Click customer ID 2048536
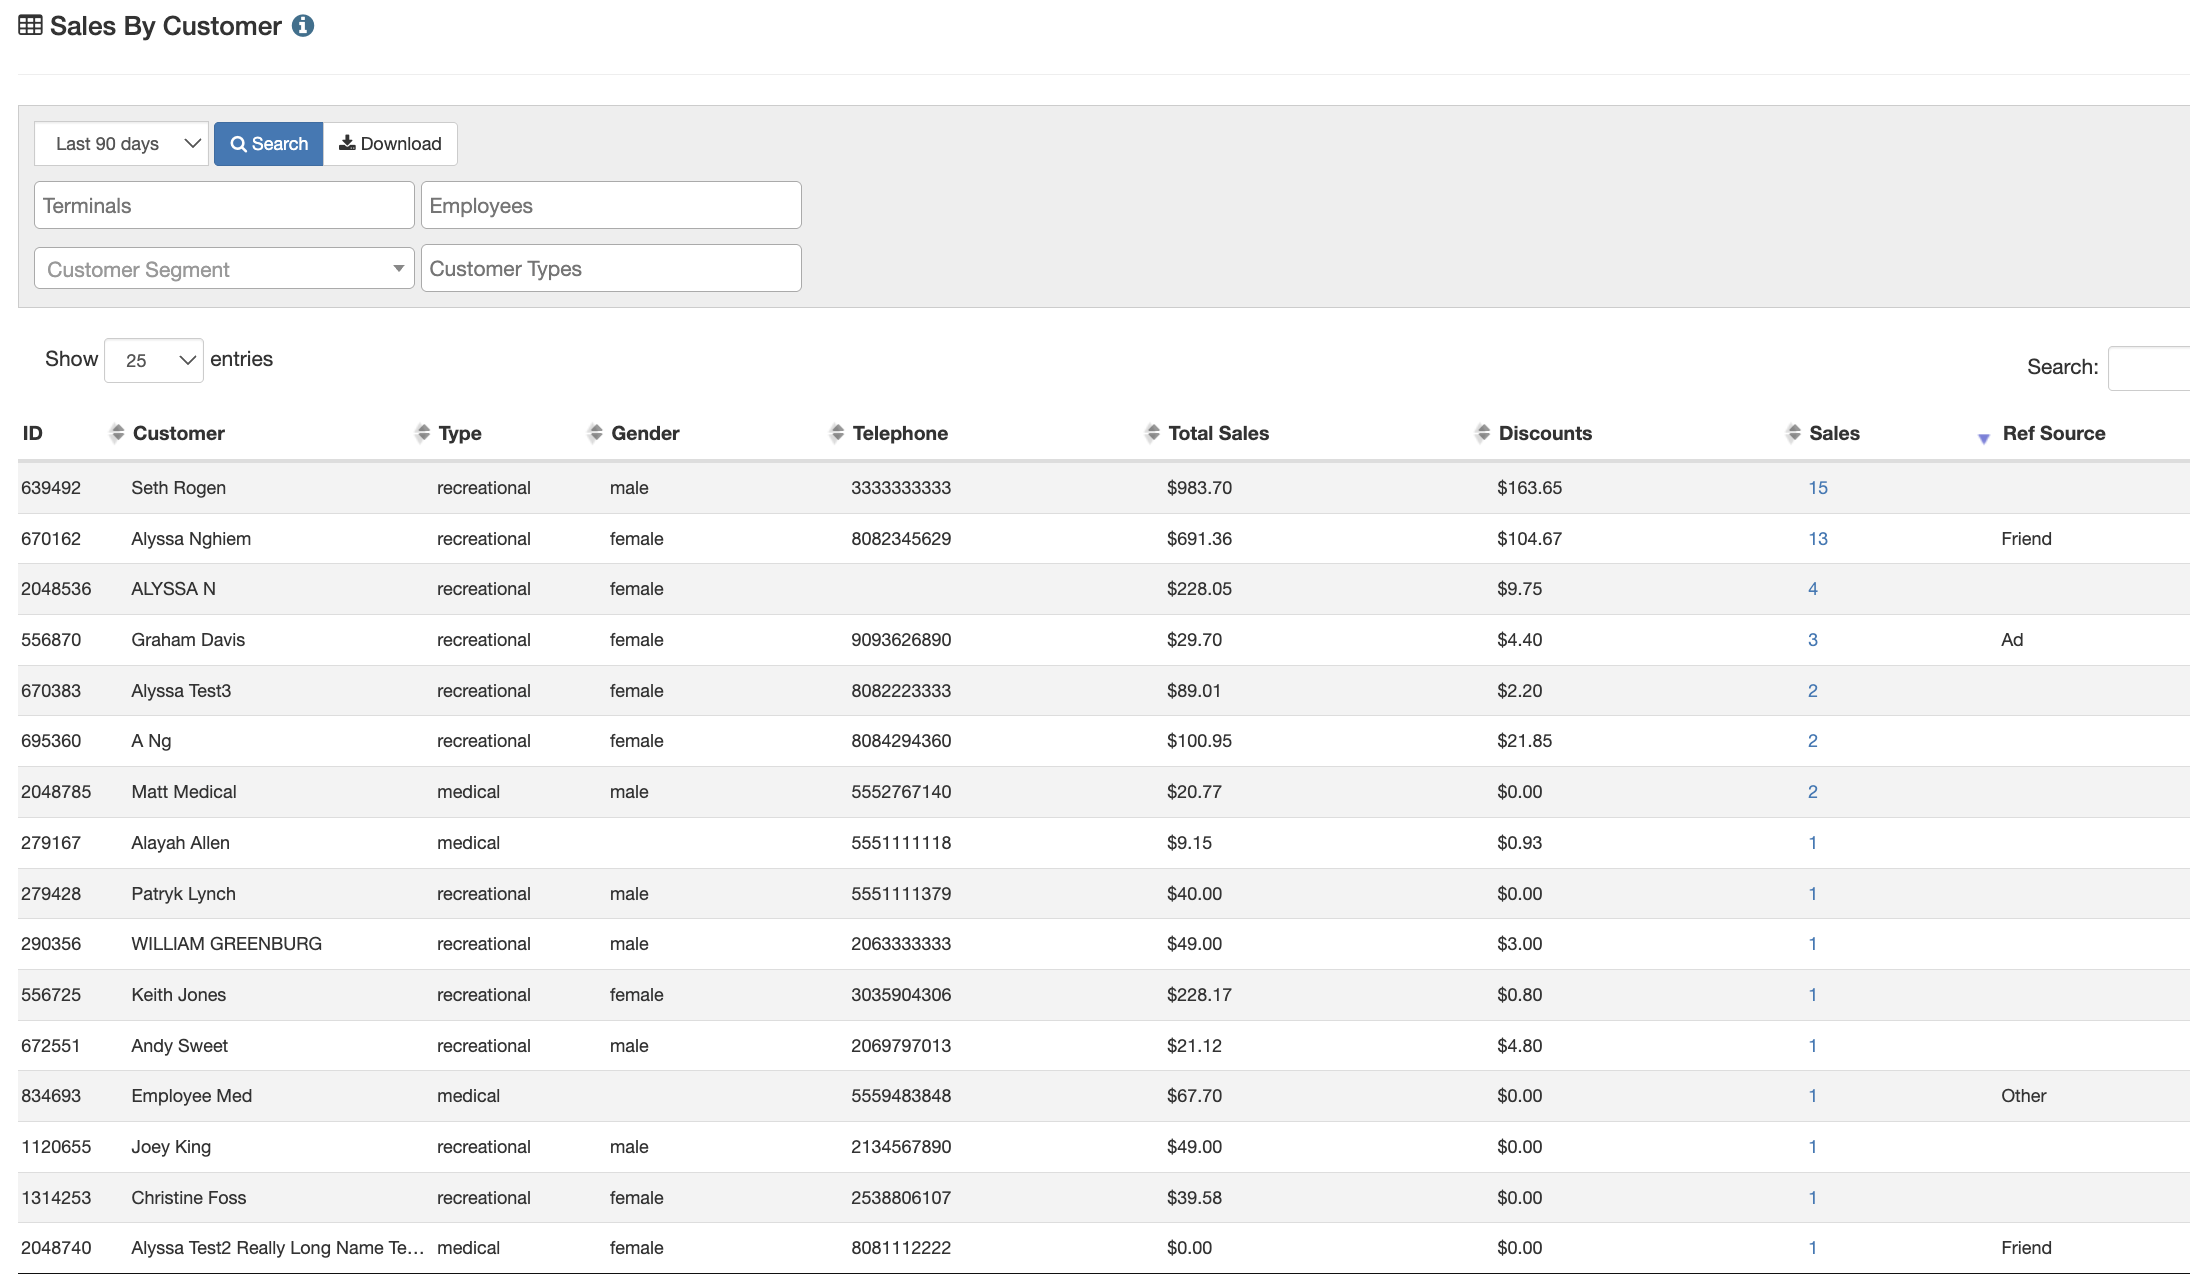 (56, 589)
